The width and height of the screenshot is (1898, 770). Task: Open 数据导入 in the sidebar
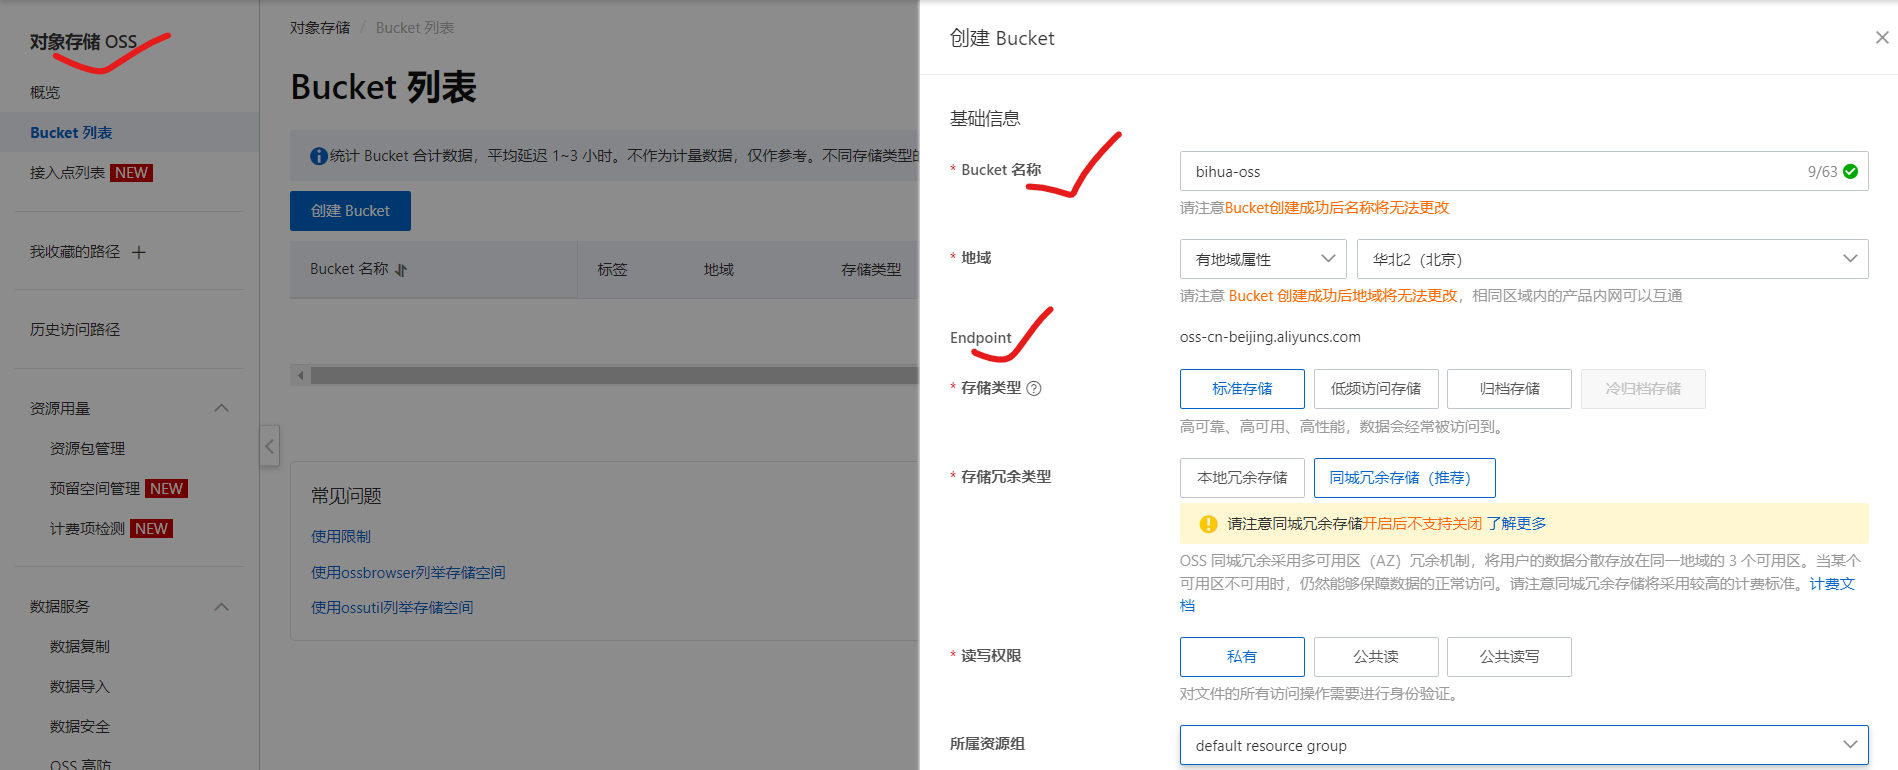click(80, 686)
